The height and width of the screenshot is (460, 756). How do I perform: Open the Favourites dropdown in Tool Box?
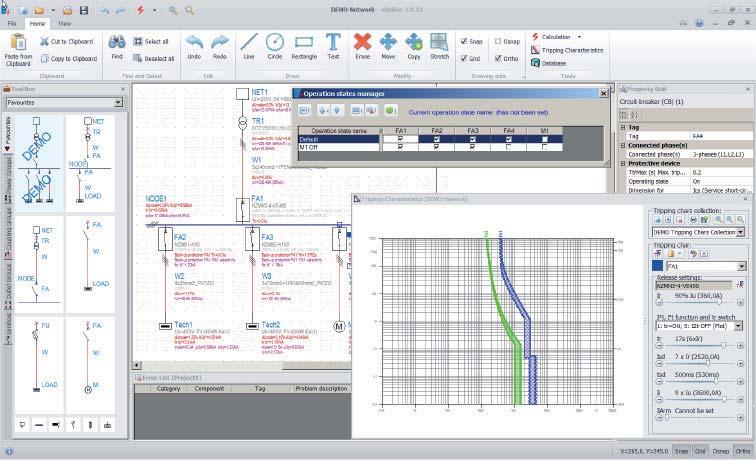[x=118, y=103]
